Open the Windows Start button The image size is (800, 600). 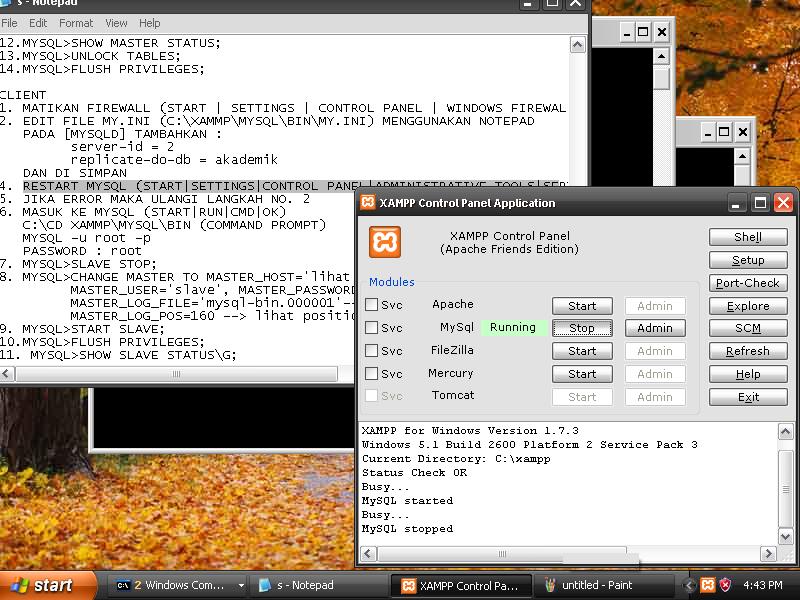click(47, 585)
